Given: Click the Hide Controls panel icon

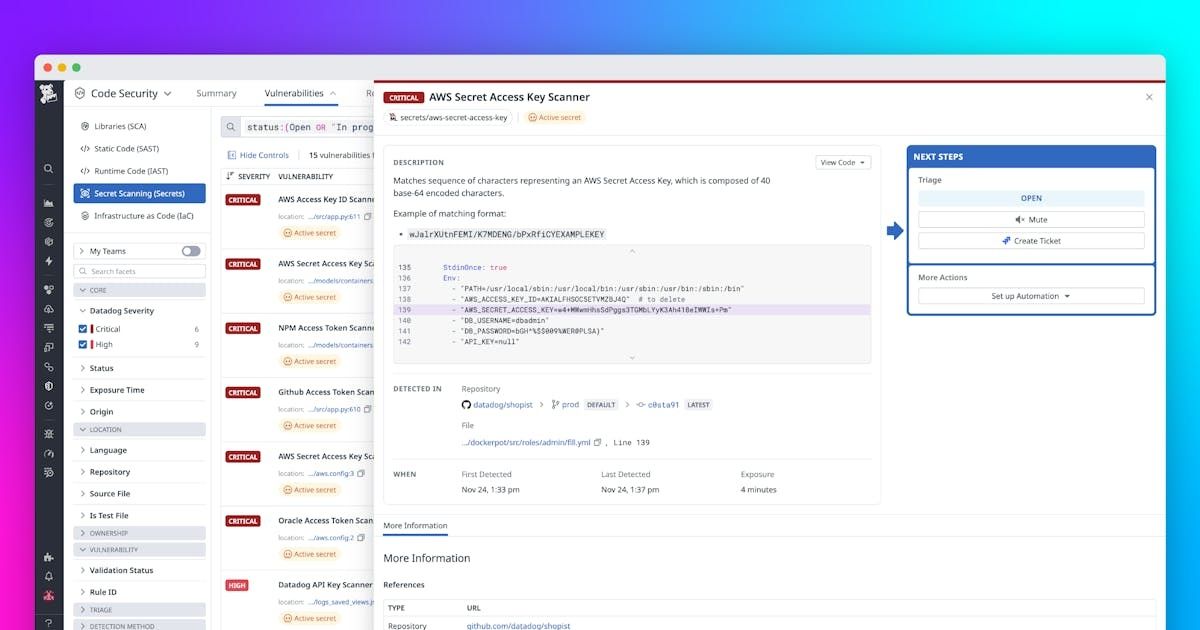Looking at the screenshot, I should [x=232, y=155].
